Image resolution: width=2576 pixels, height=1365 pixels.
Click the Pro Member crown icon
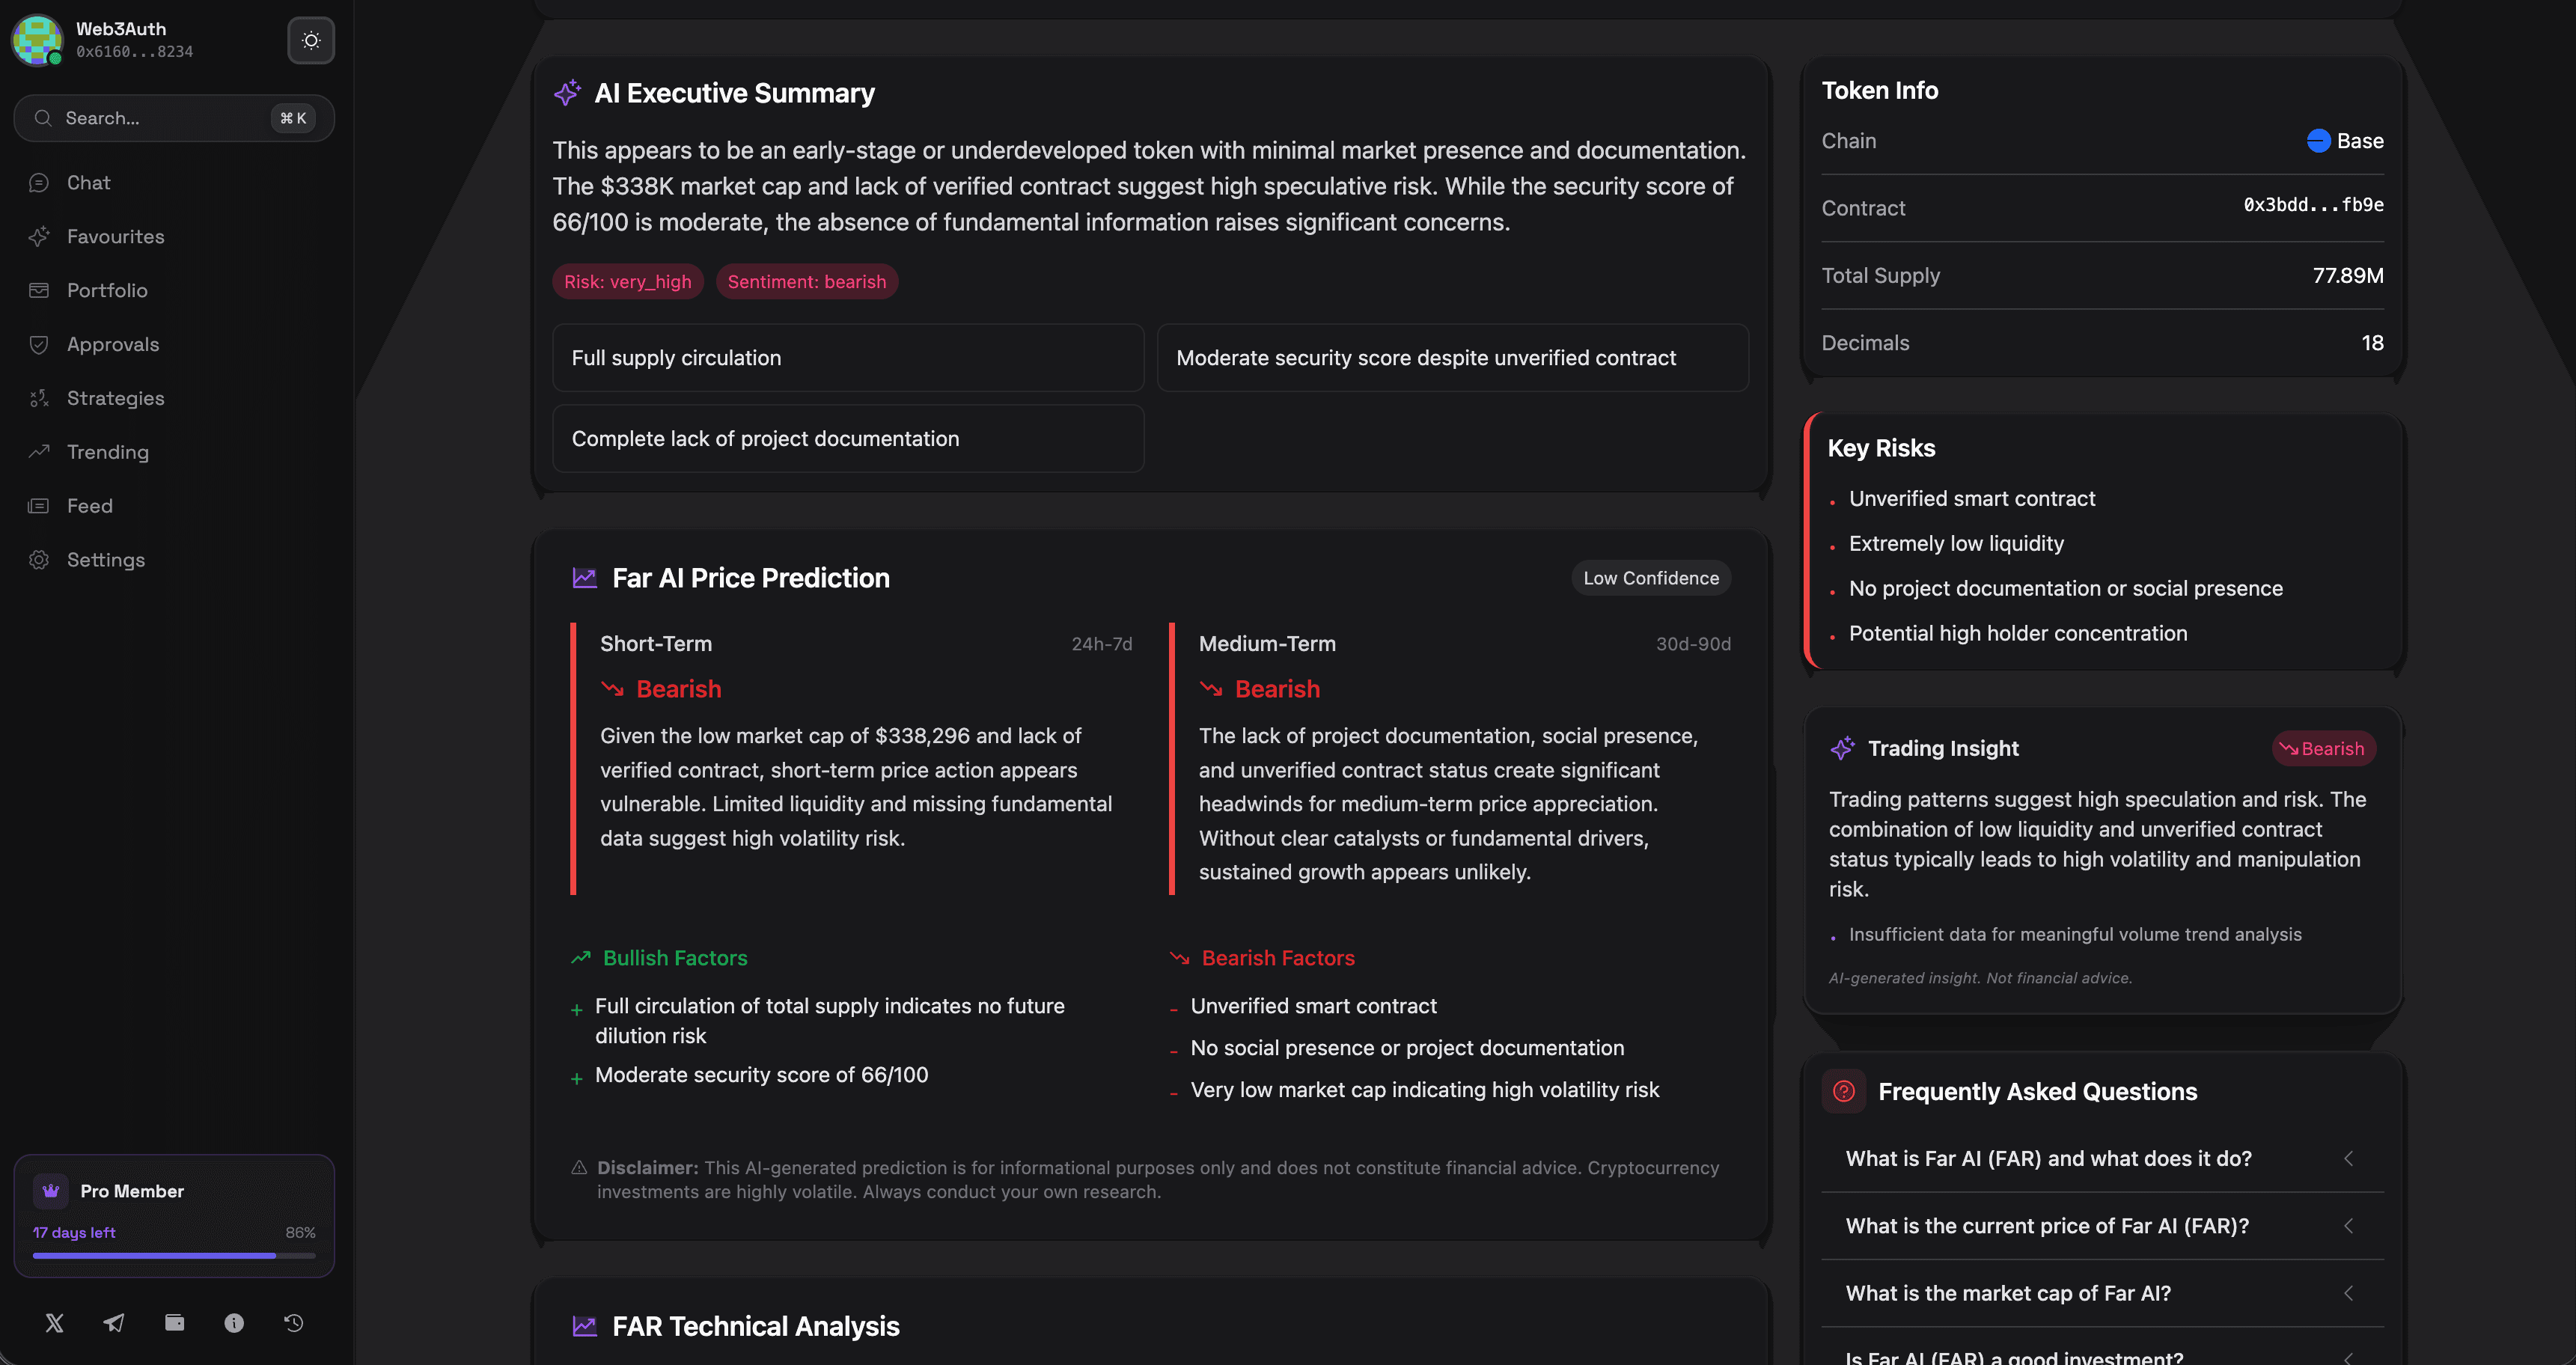(51, 1192)
